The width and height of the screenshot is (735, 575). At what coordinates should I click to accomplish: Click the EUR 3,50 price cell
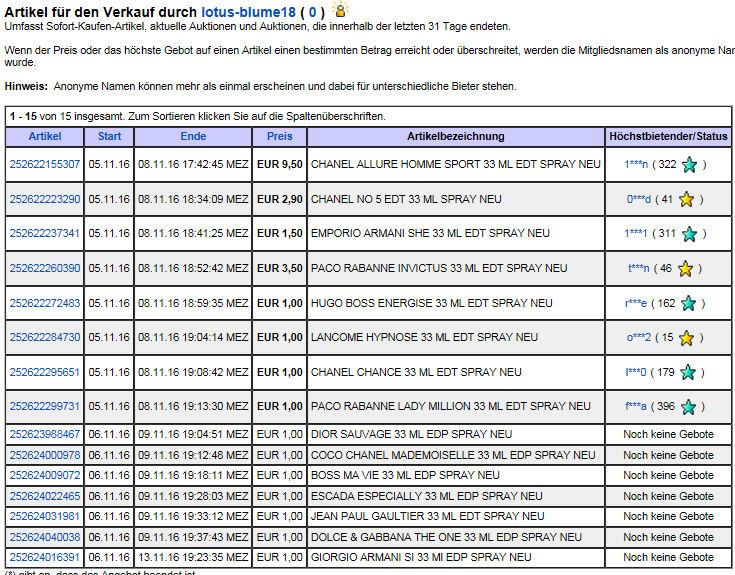(x=279, y=268)
